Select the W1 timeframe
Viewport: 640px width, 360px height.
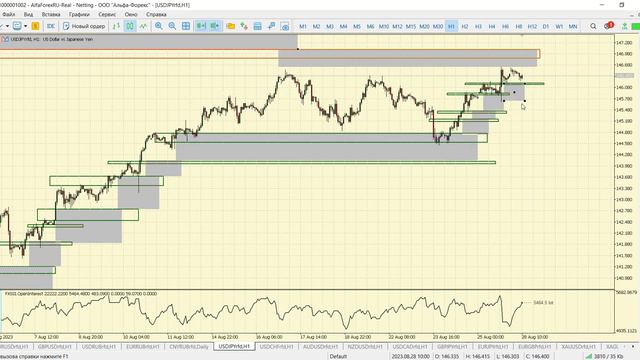pyautogui.click(x=559, y=26)
